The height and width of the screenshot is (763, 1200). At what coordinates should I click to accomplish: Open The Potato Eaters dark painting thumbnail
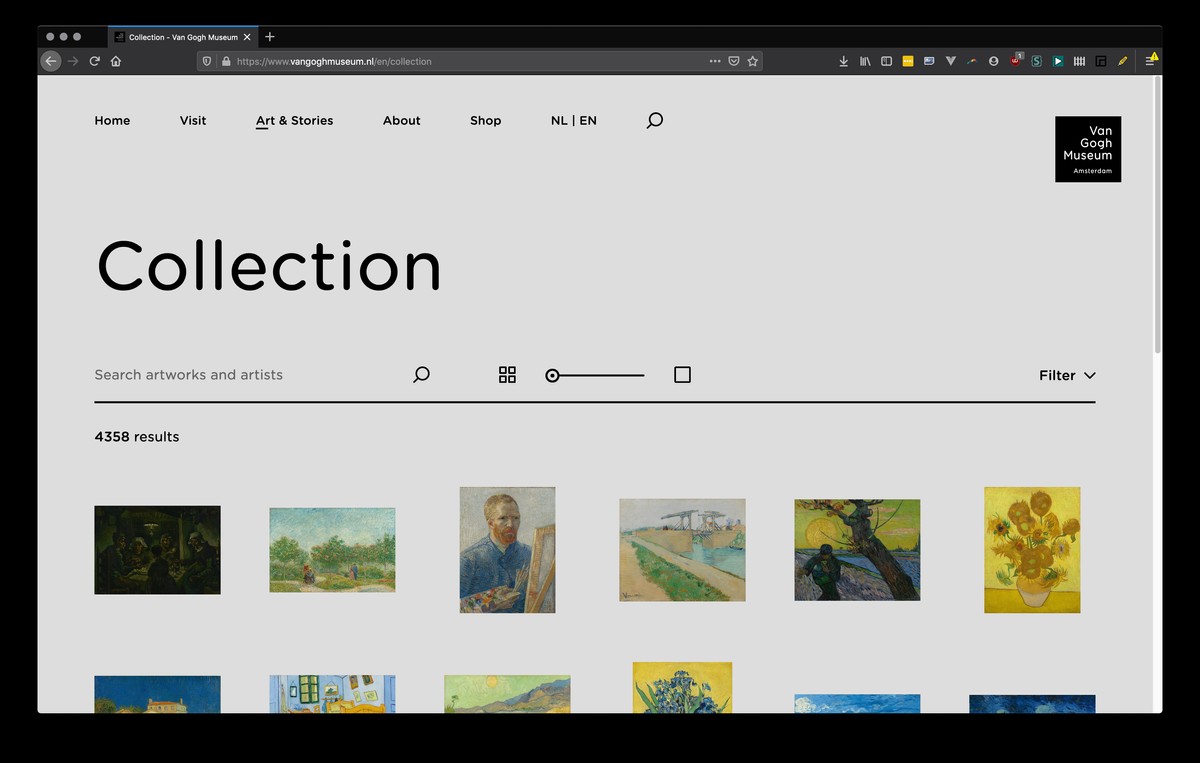(157, 550)
